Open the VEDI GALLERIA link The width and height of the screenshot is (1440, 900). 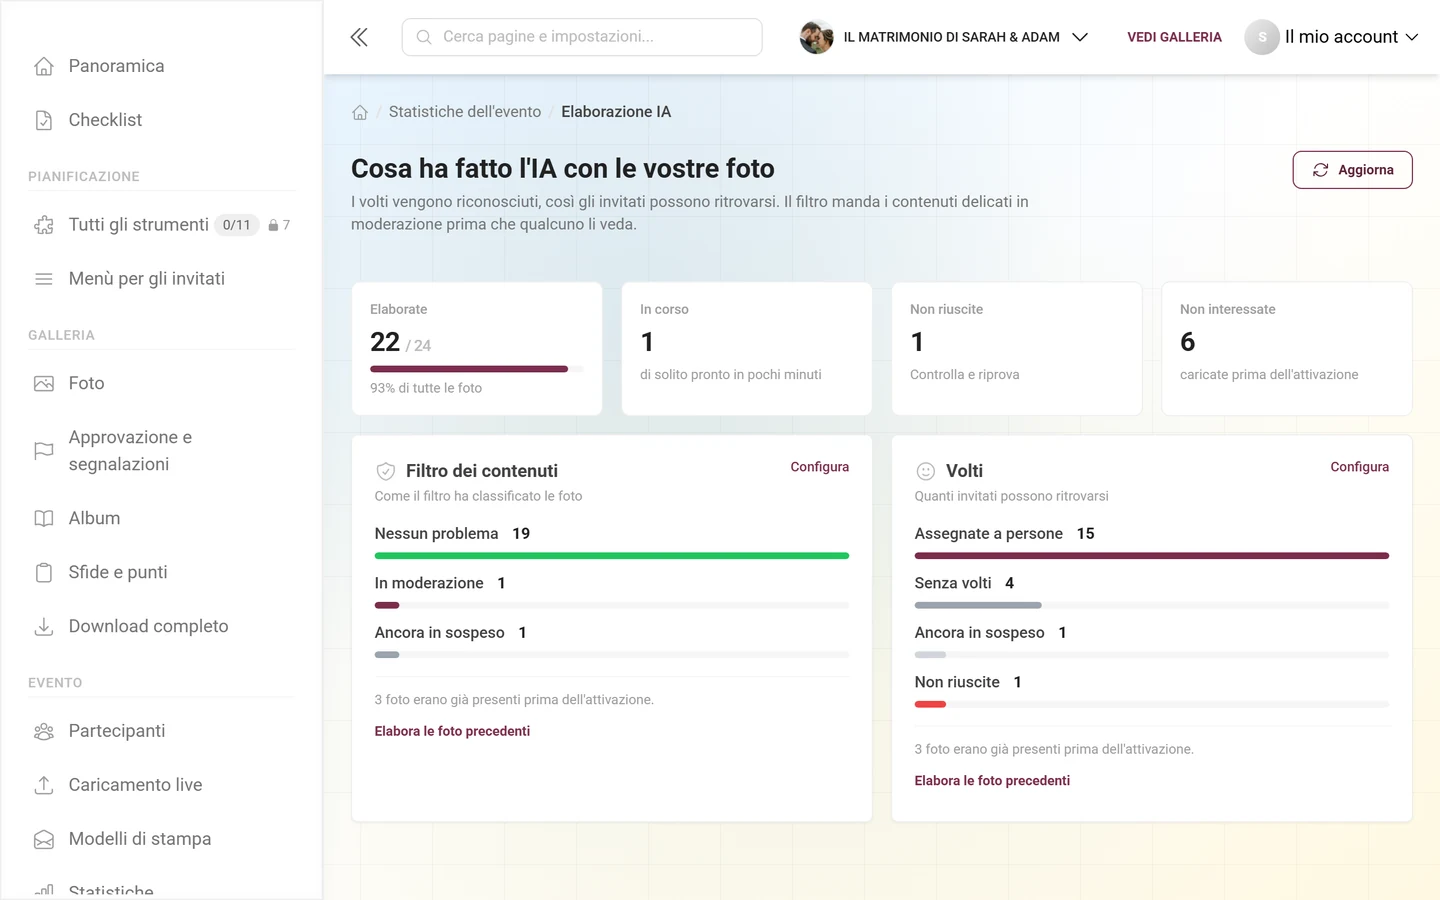1174,37
